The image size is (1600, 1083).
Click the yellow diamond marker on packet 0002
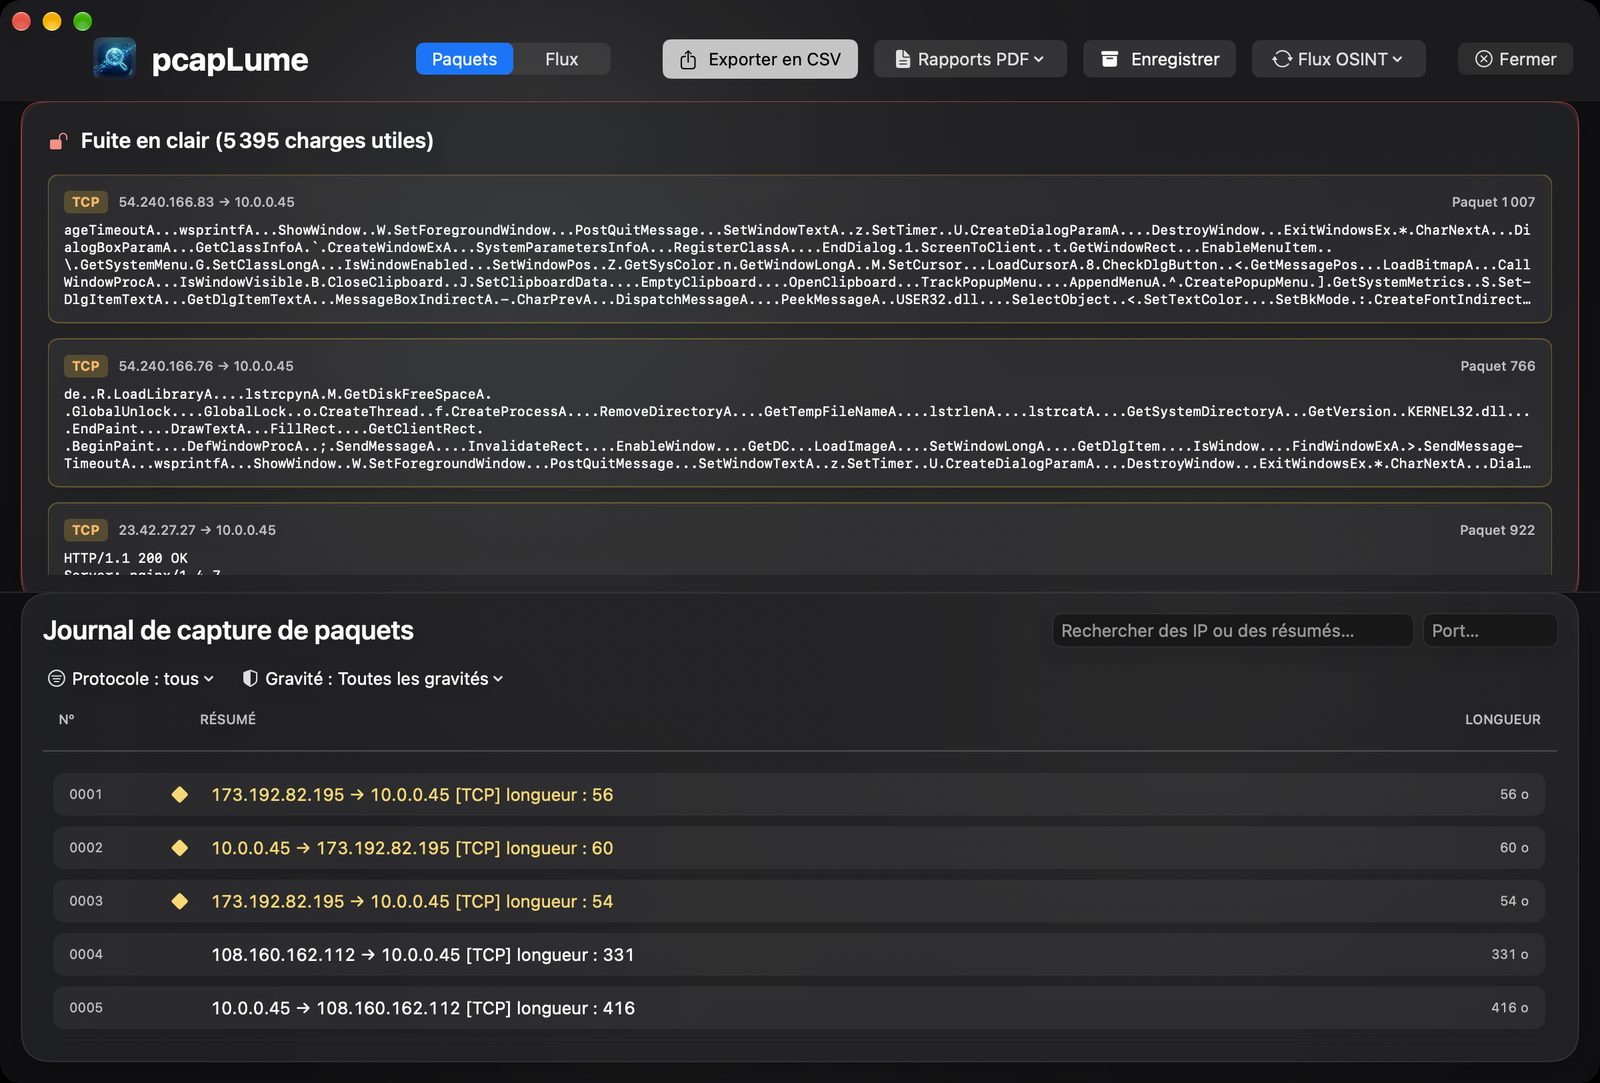pos(180,847)
